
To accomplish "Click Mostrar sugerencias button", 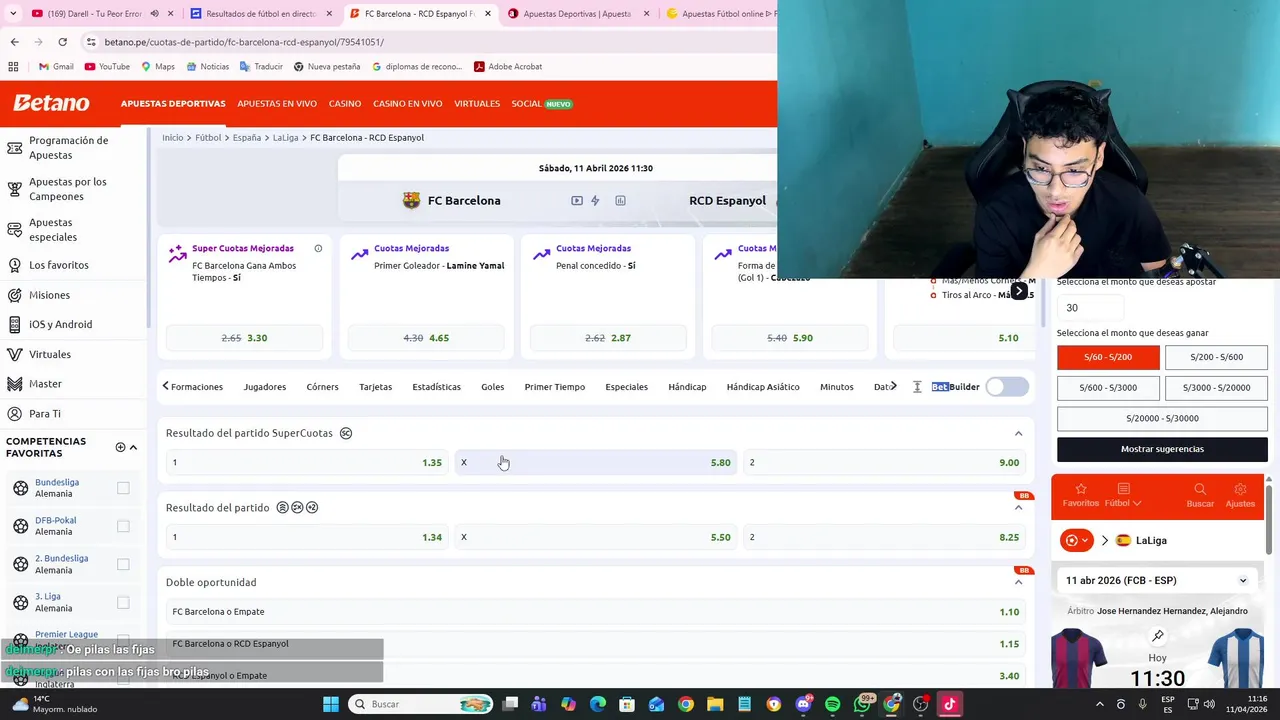I will (1162, 449).
